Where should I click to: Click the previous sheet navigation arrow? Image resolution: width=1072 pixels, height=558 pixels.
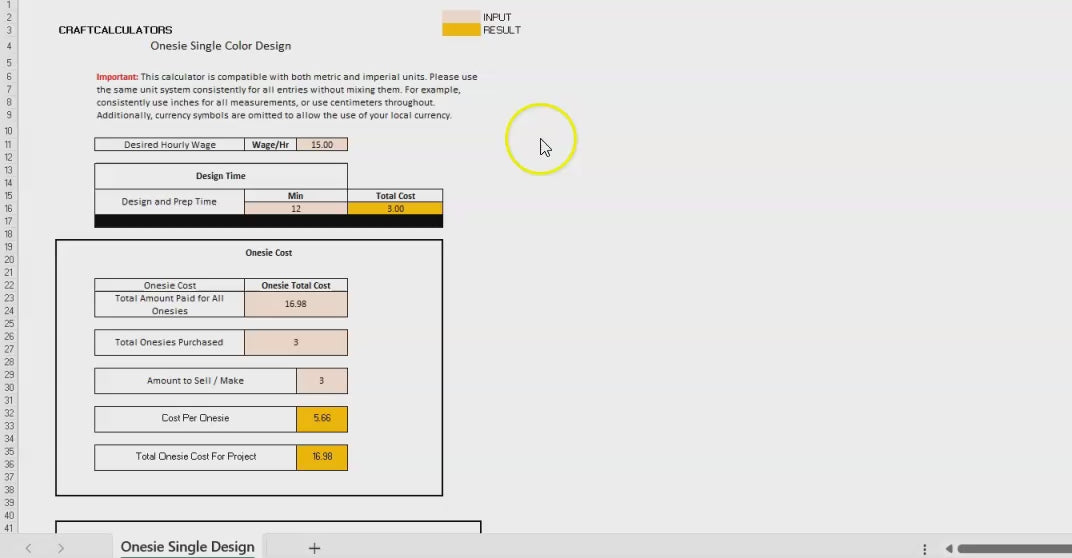pyautogui.click(x=28, y=548)
